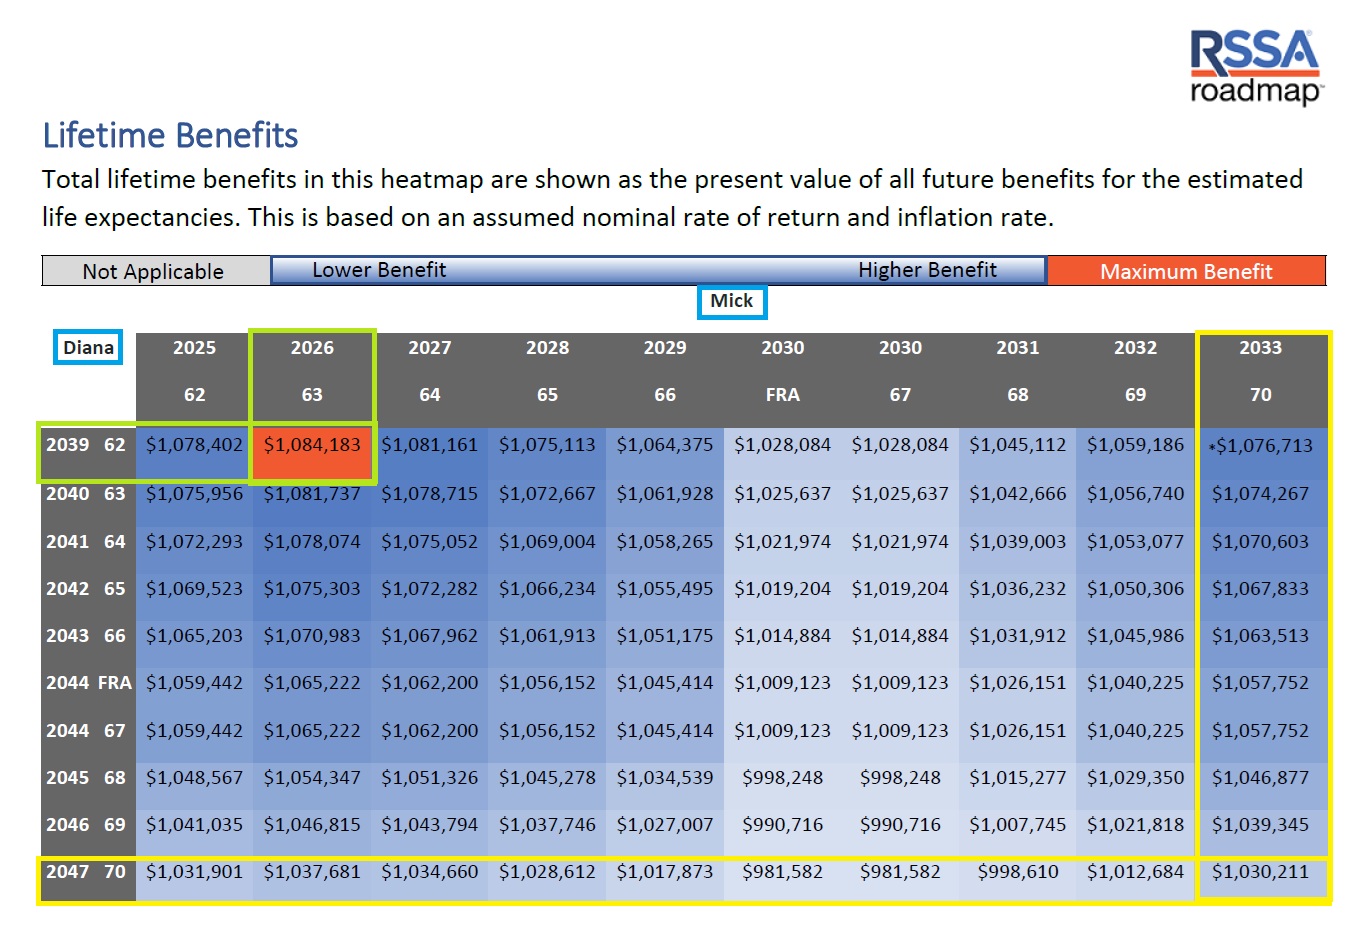This screenshot has width=1368, height=930.
Task: Click the 2030 FRA column header
Action: tap(782, 372)
